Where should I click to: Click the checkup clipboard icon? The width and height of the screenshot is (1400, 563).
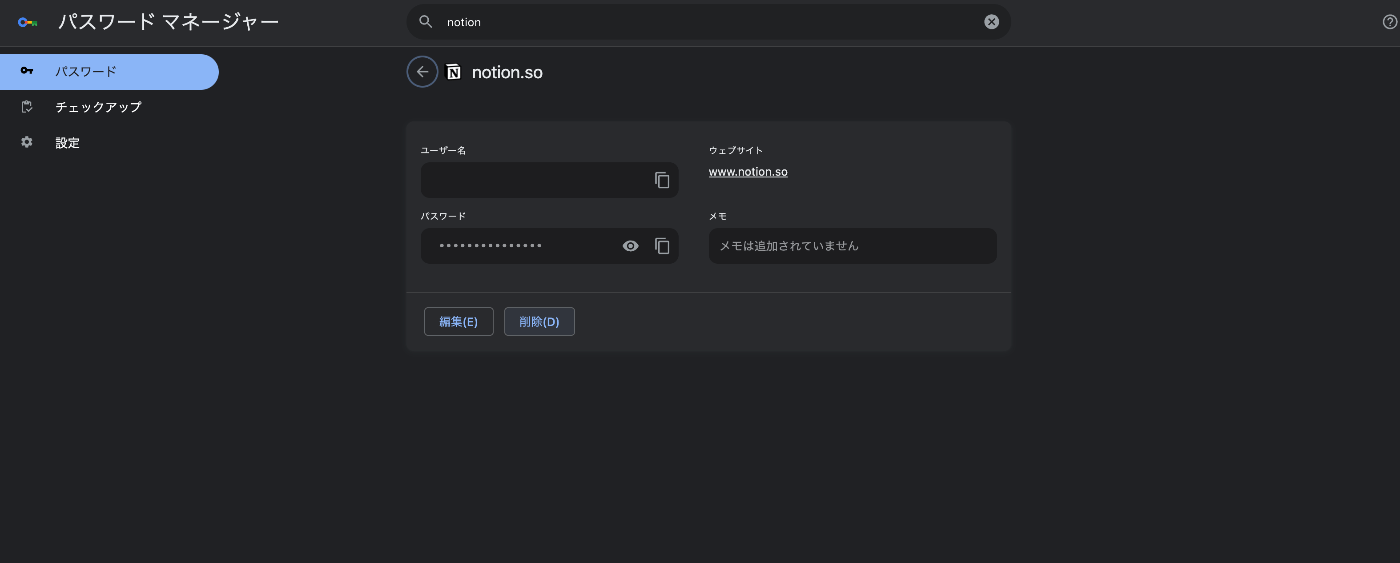point(27,107)
